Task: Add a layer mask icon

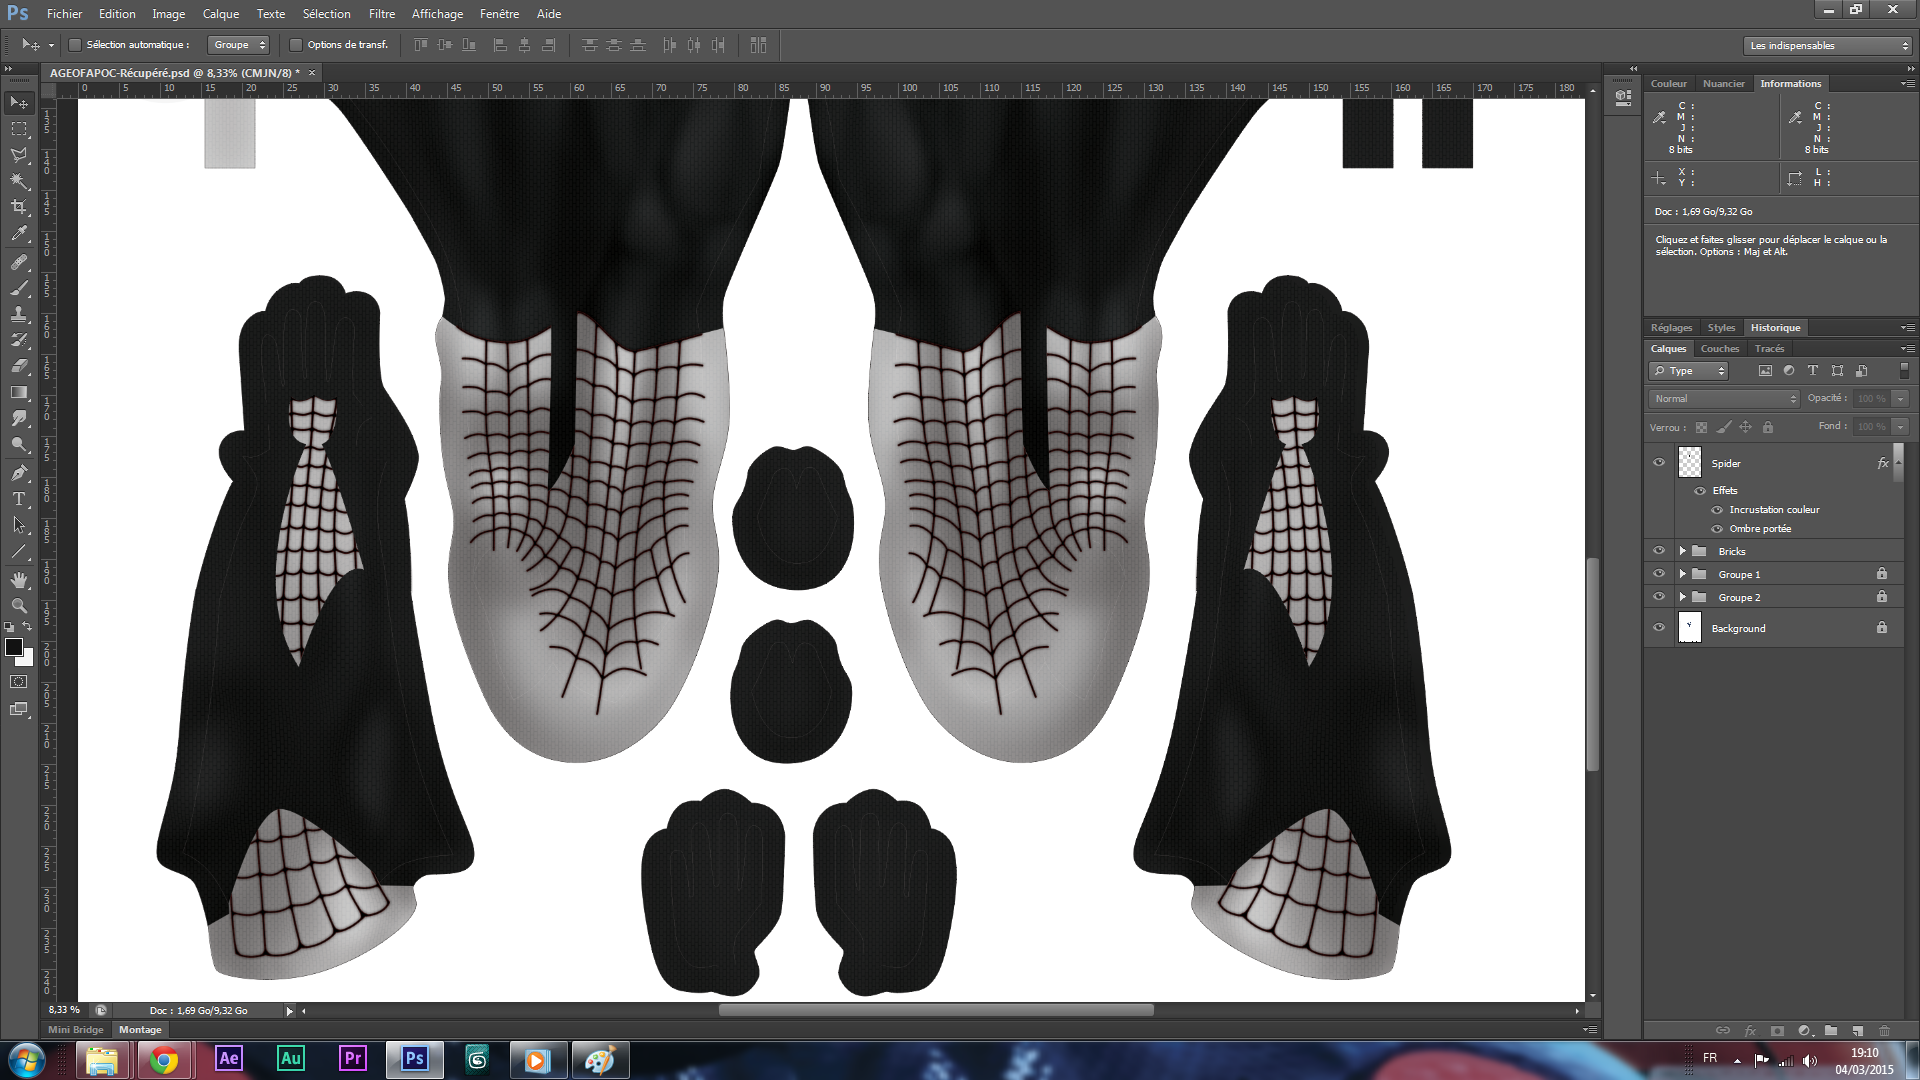Action: click(1777, 1030)
